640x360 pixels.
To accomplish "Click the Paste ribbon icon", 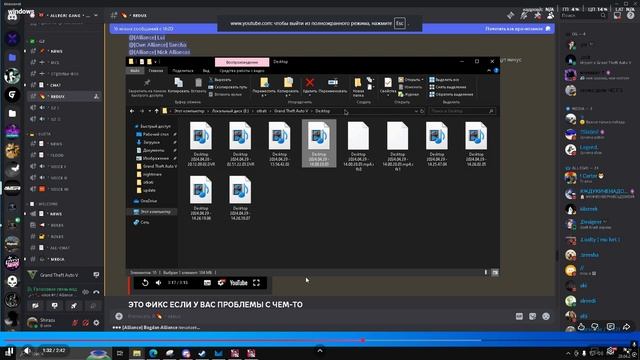I will (x=198, y=82).
